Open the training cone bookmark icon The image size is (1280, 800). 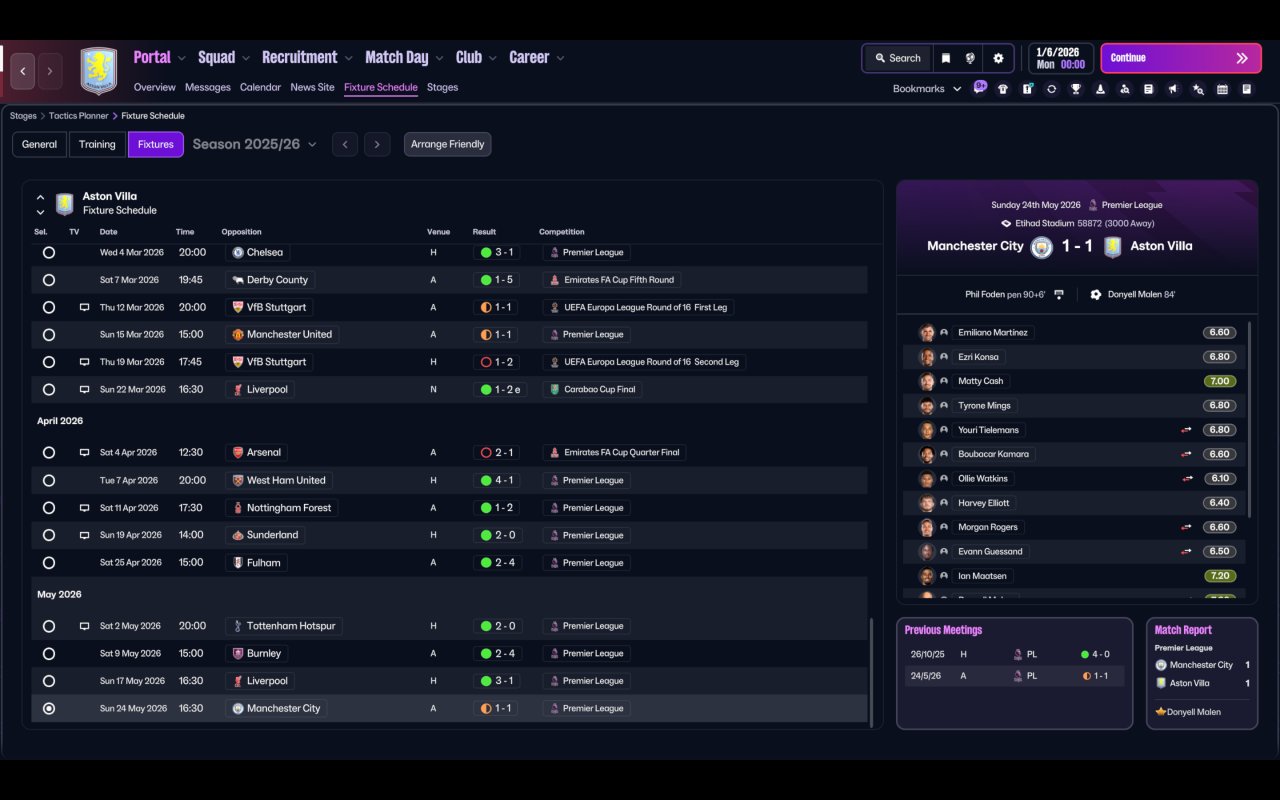[1100, 89]
